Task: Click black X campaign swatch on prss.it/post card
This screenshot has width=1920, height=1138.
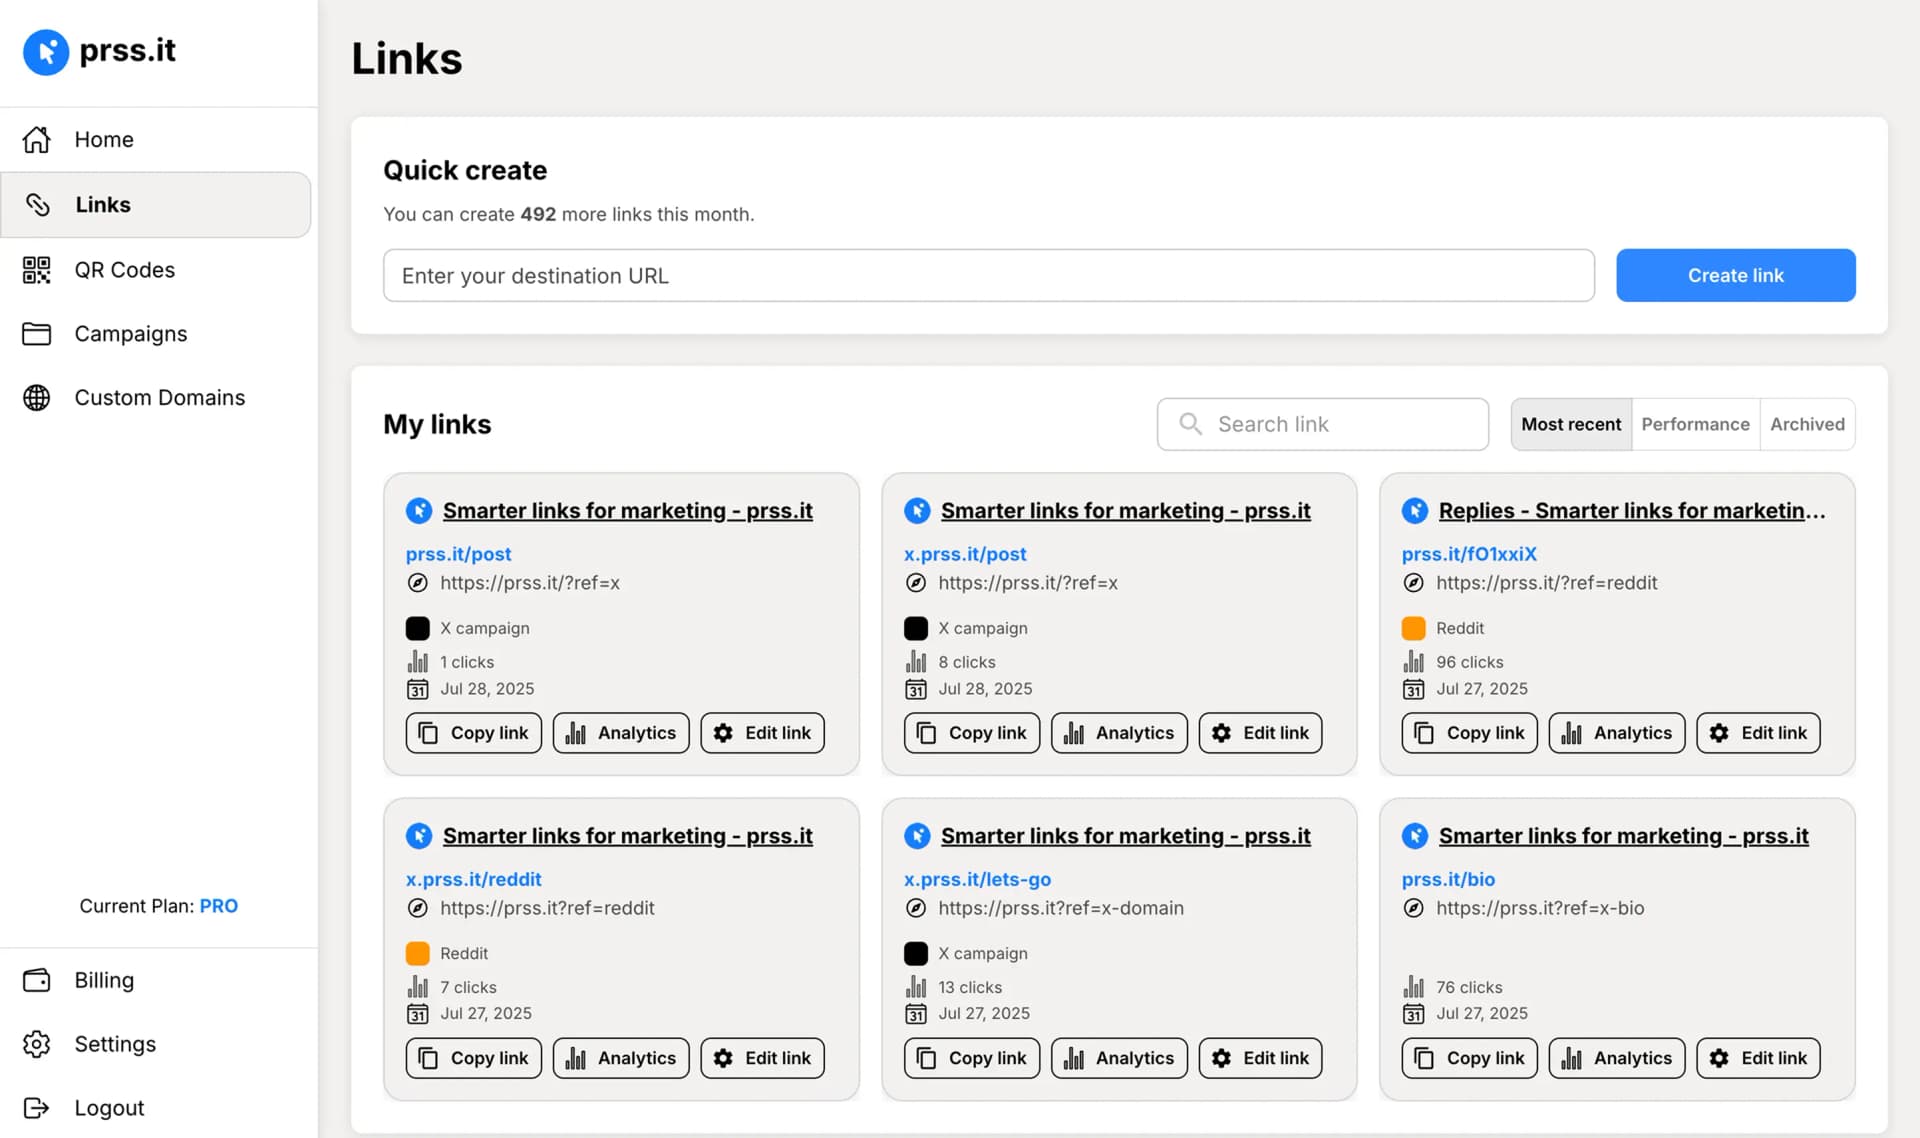Action: pyautogui.click(x=417, y=629)
